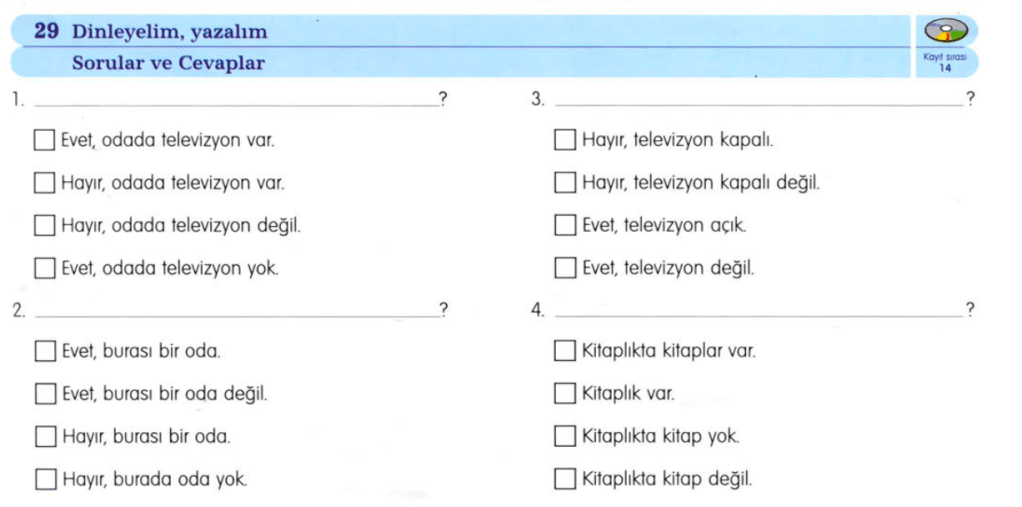Select 'Evet, televizyon açık.' checkbox

pos(565,226)
